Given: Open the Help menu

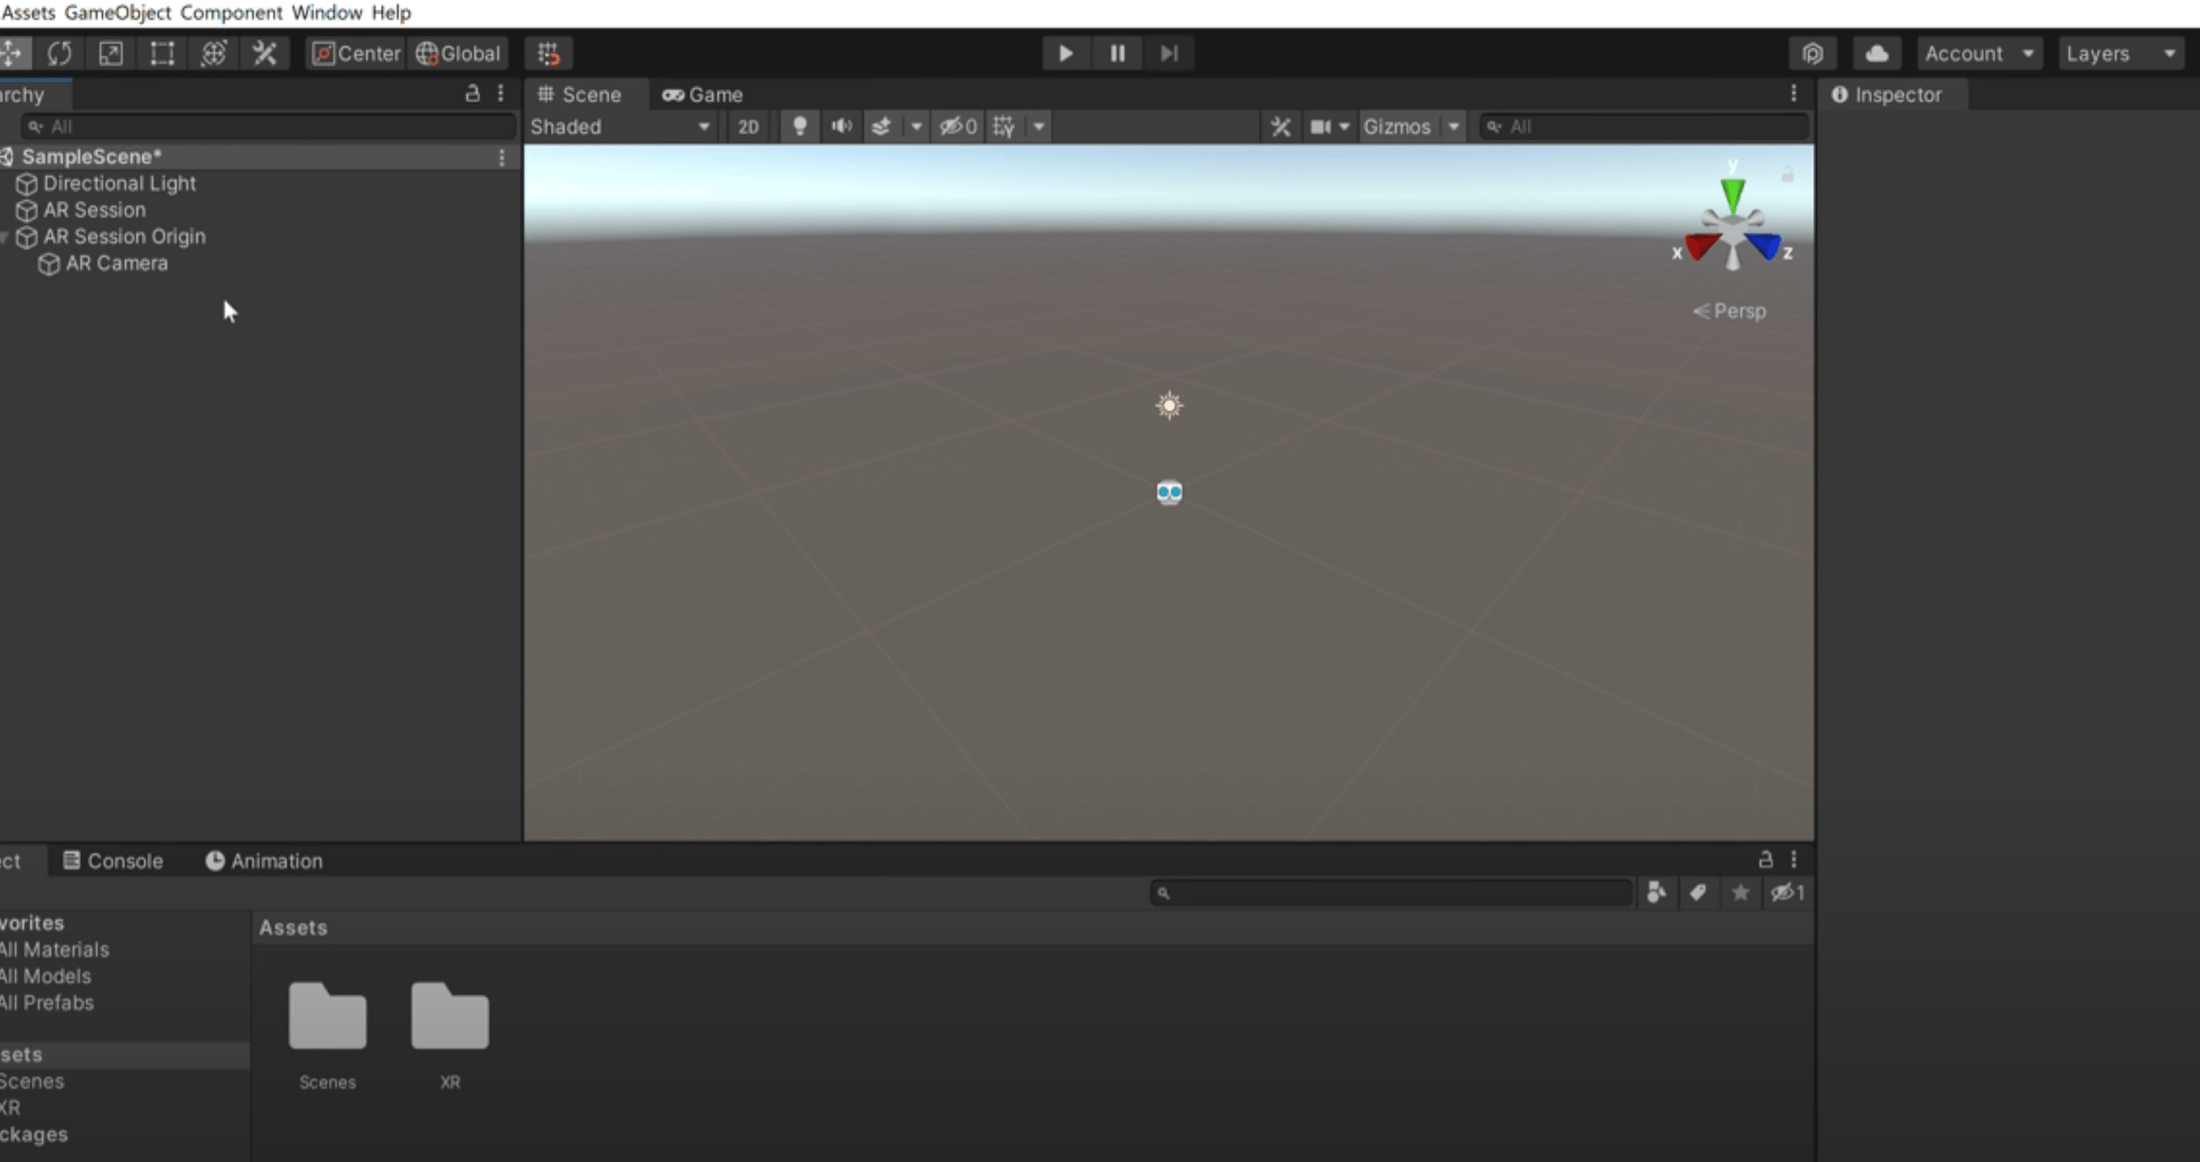Looking at the screenshot, I should click(x=391, y=13).
